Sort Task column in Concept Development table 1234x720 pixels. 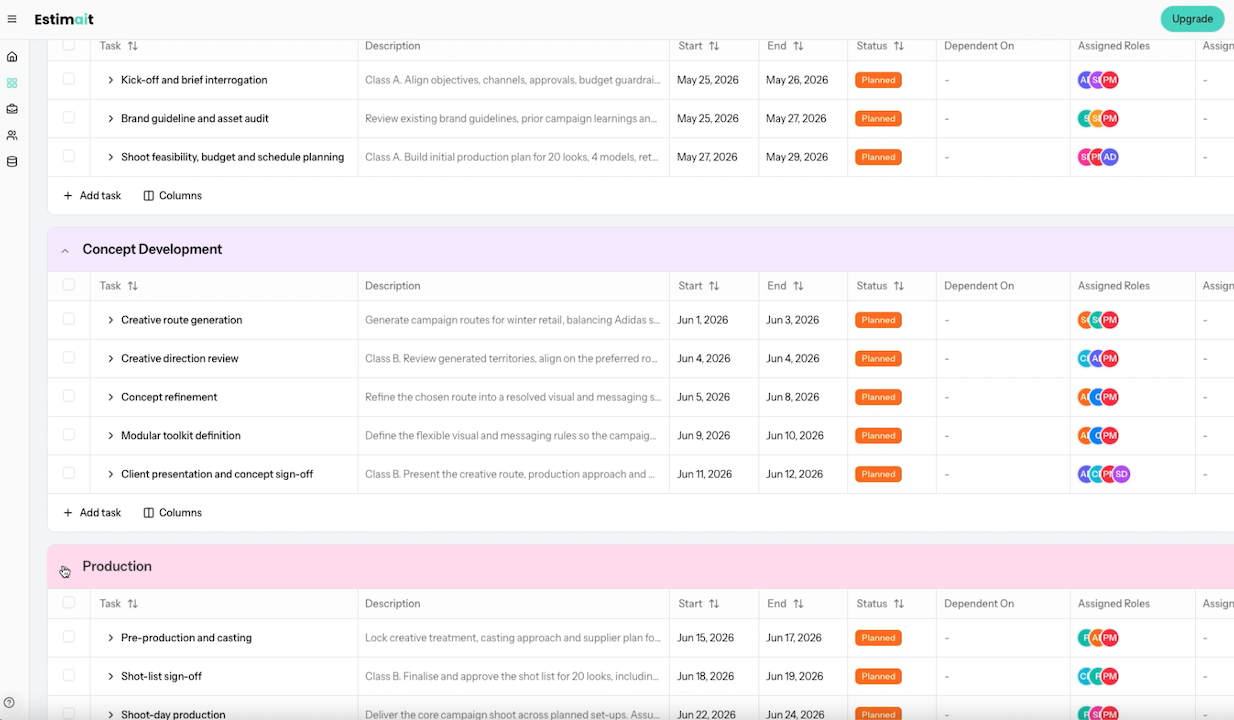133,286
